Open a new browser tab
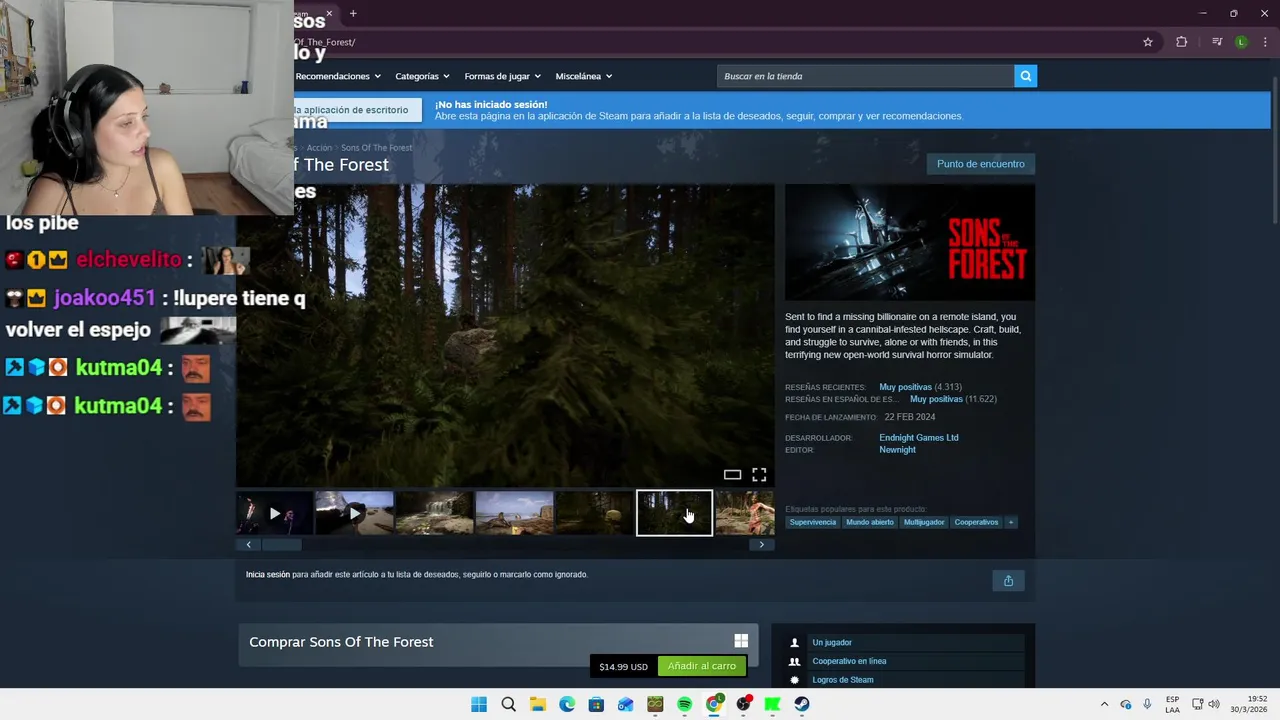Screen dimensions: 1280x720 tap(353, 14)
